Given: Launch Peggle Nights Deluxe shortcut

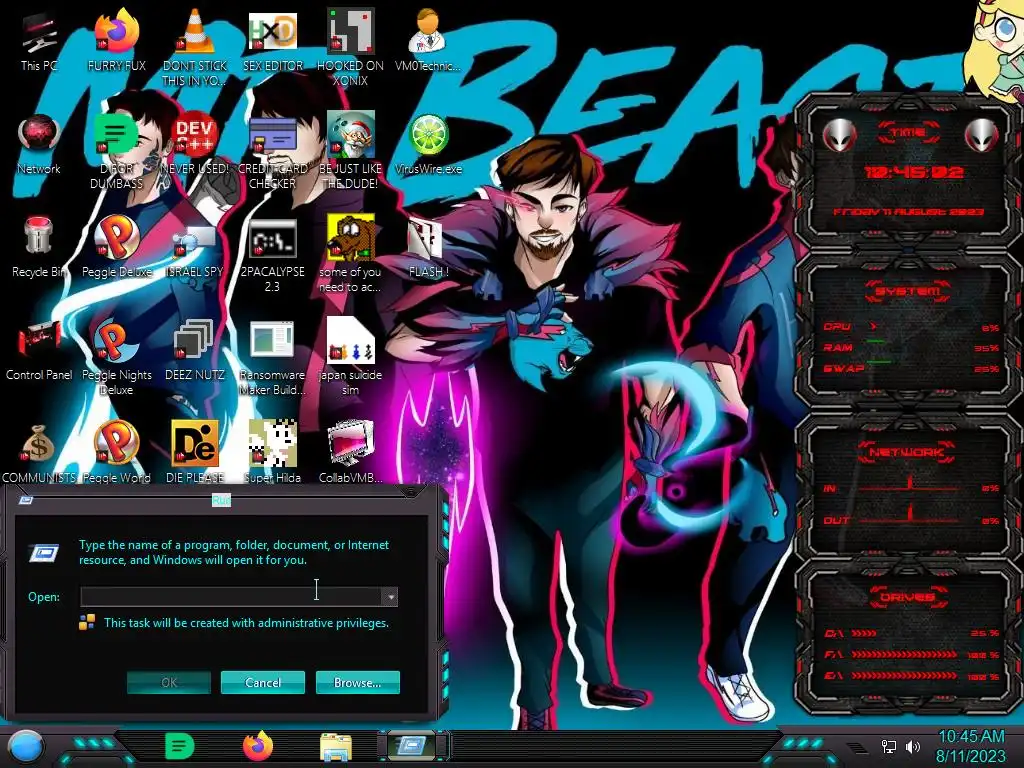Looking at the screenshot, I should click(116, 357).
